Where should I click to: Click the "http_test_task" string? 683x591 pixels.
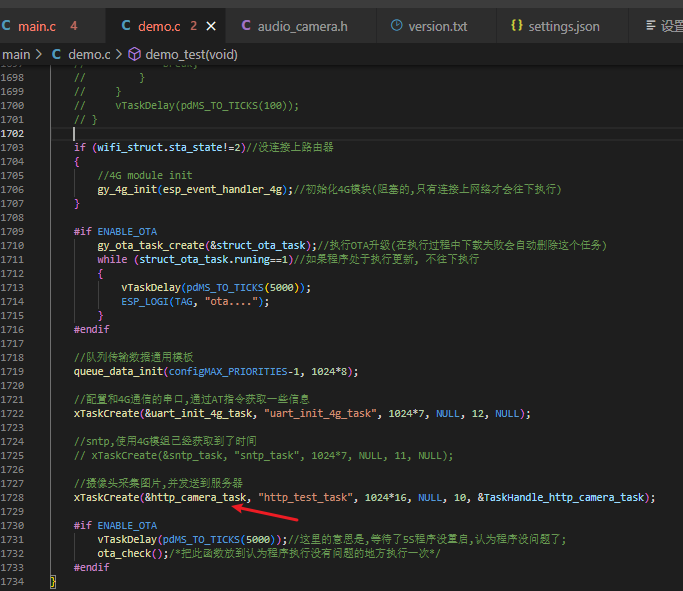305,497
